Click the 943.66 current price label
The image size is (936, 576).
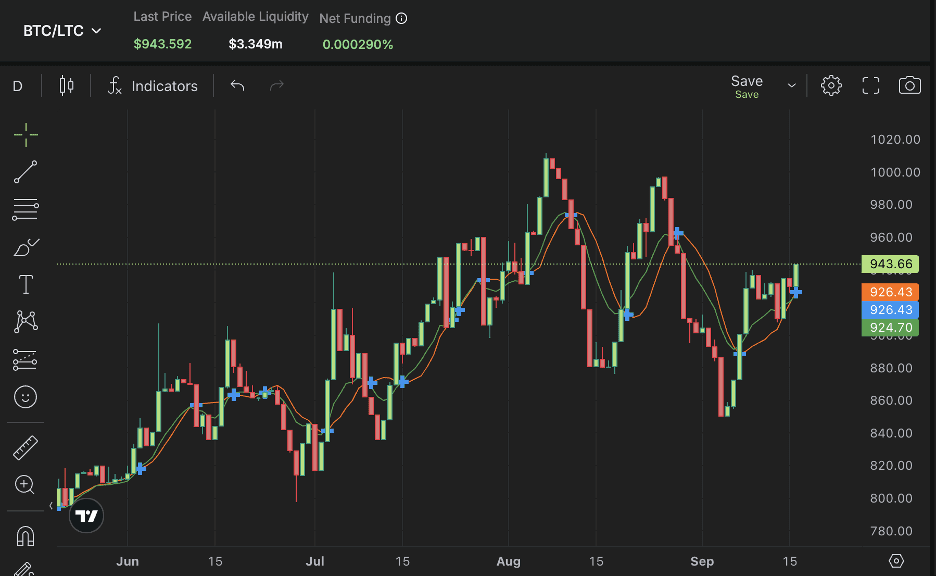pyautogui.click(x=890, y=264)
